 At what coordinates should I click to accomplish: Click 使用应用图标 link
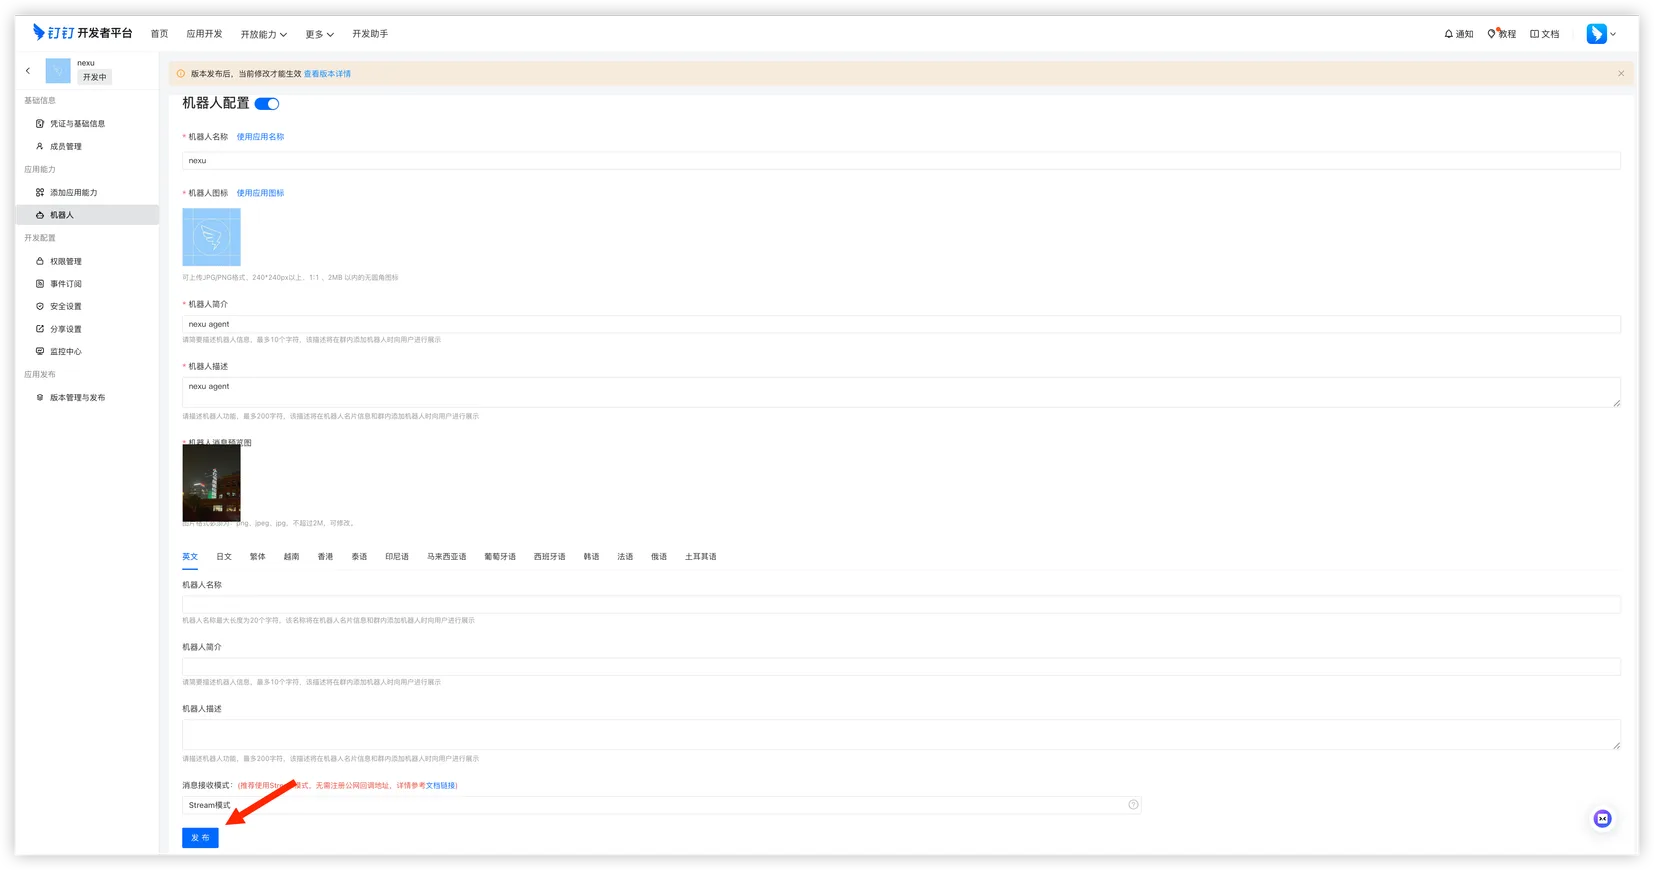260,193
